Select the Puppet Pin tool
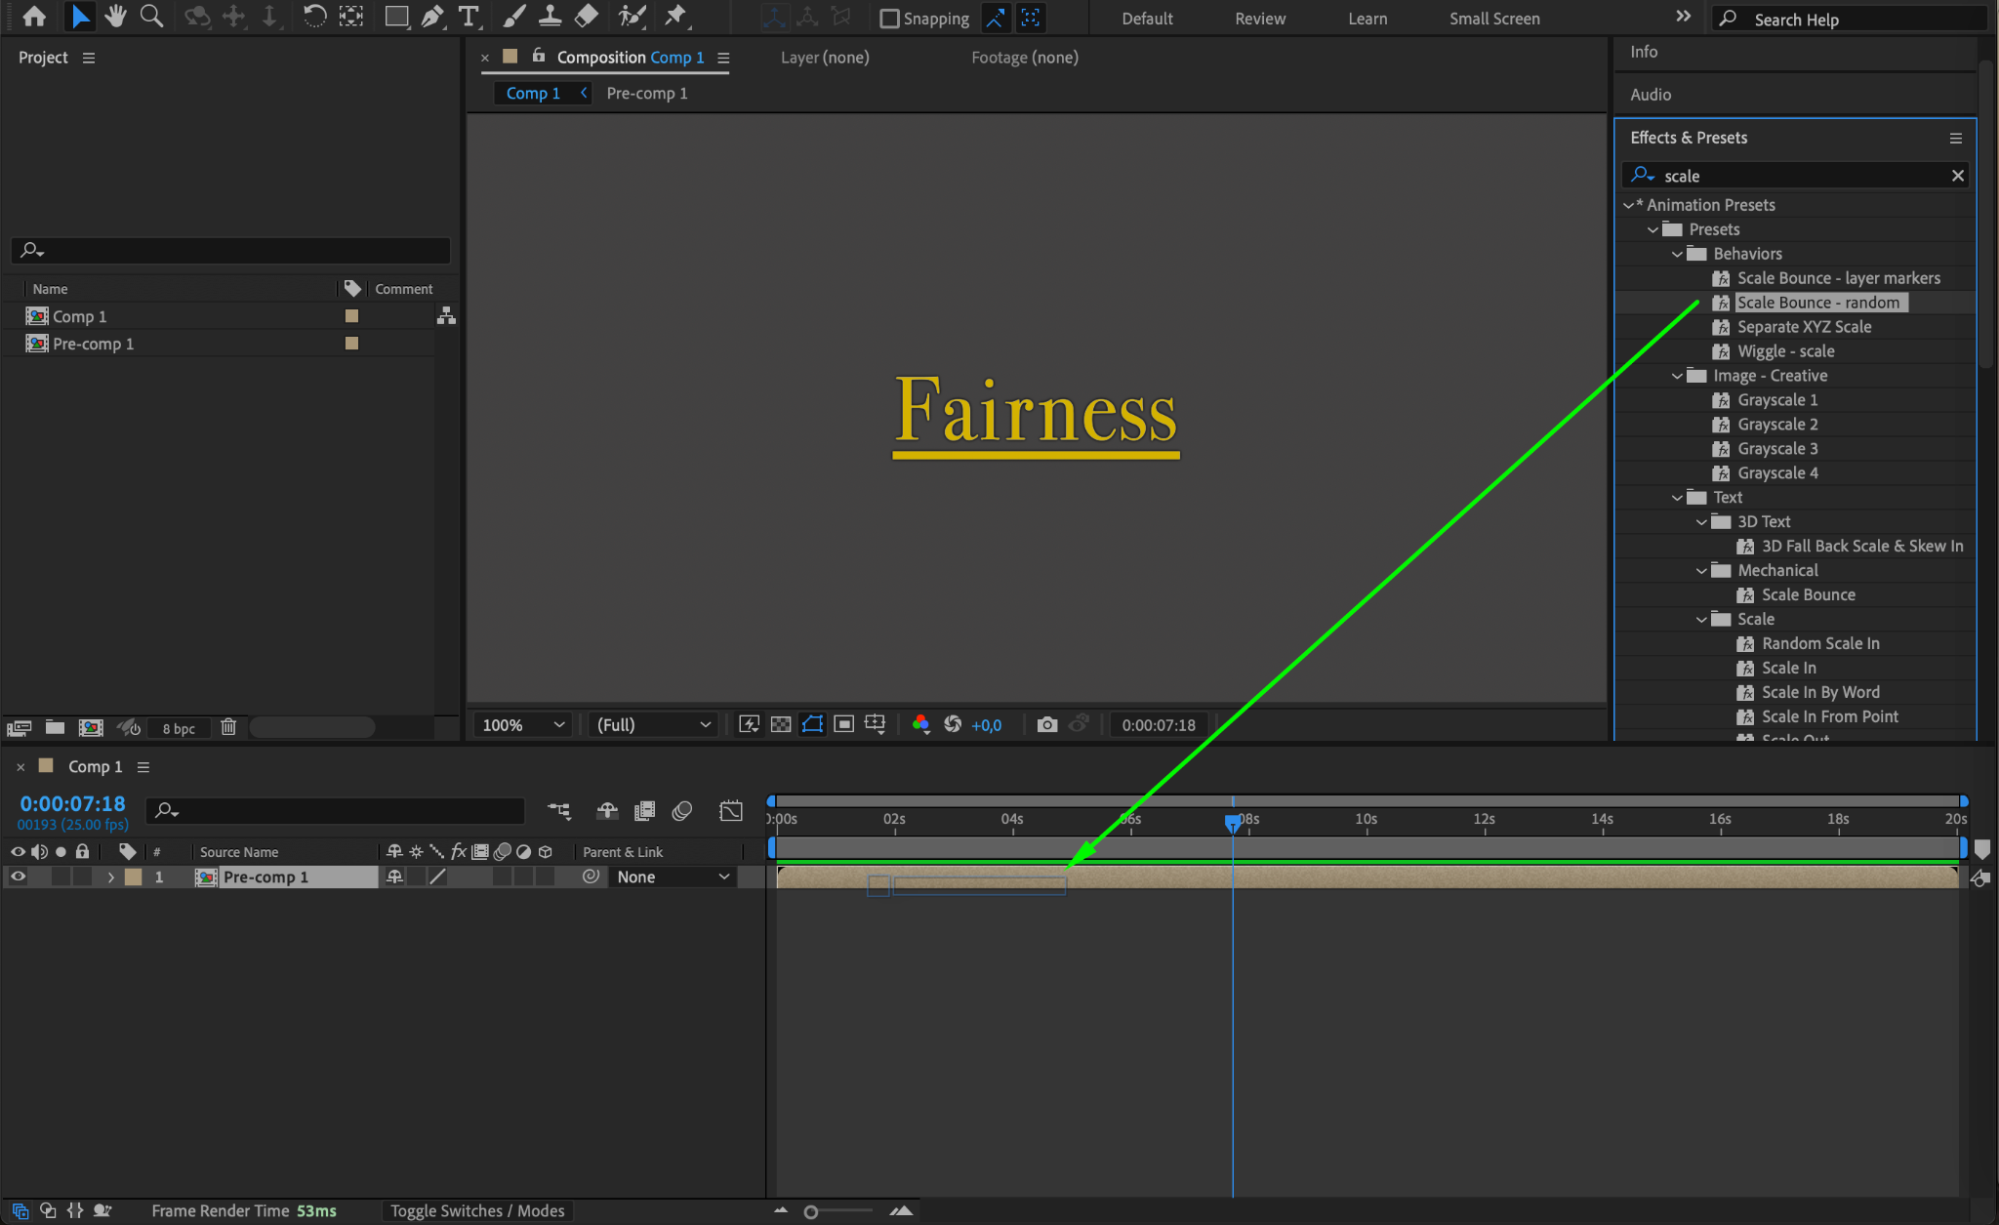The image size is (1999, 1225). click(676, 16)
